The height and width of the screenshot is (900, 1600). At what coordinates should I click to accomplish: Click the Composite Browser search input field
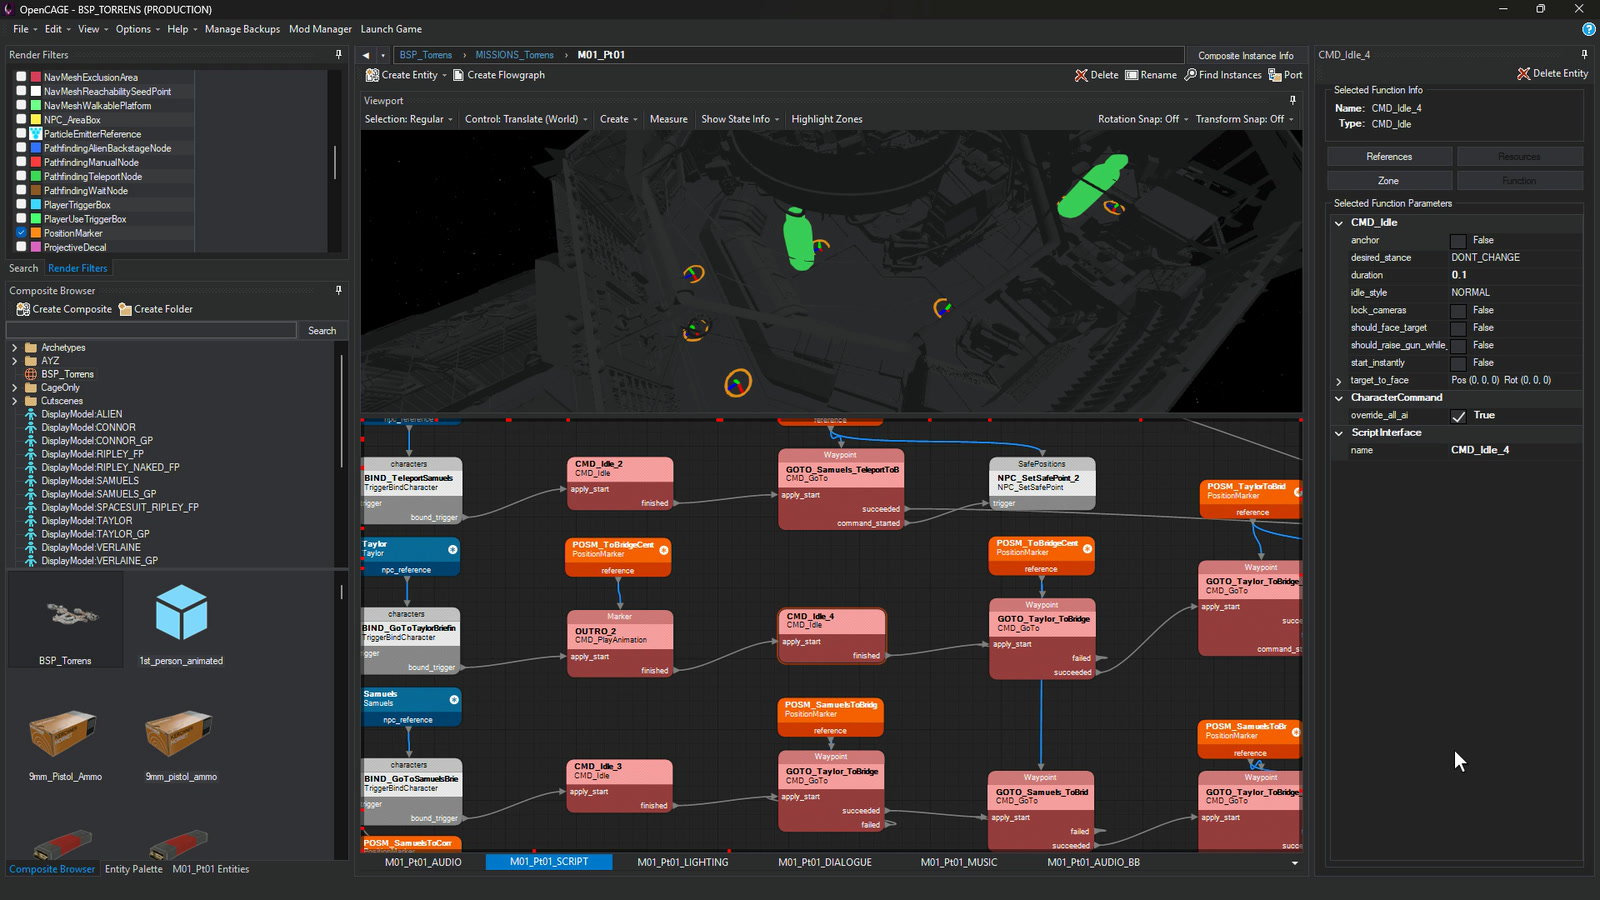(x=152, y=330)
